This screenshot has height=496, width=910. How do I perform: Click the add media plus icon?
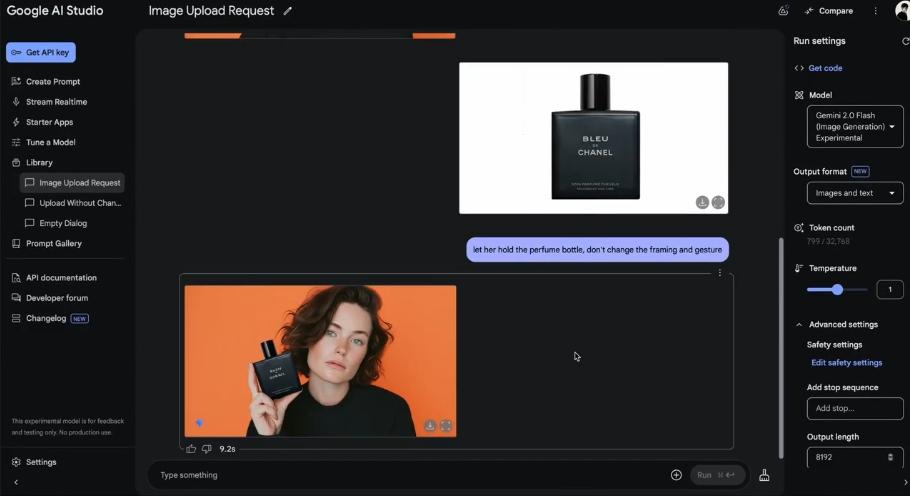pos(676,475)
